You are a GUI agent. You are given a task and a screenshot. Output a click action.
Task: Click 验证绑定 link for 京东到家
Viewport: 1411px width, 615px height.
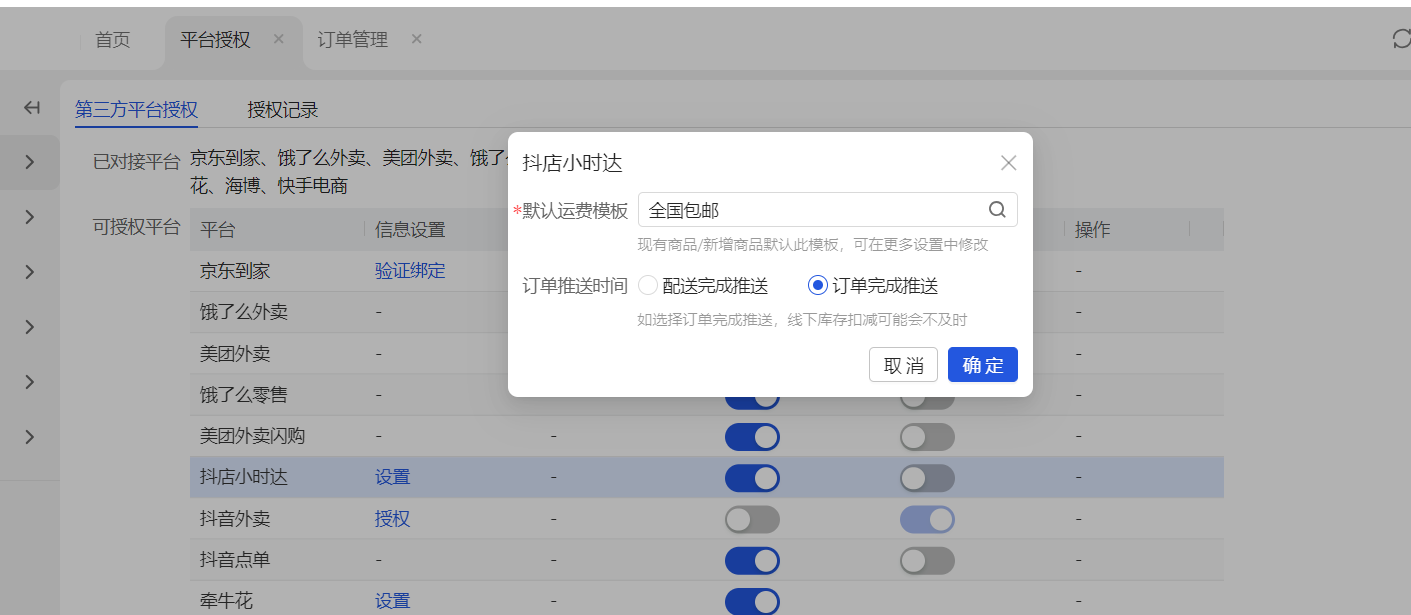(410, 271)
